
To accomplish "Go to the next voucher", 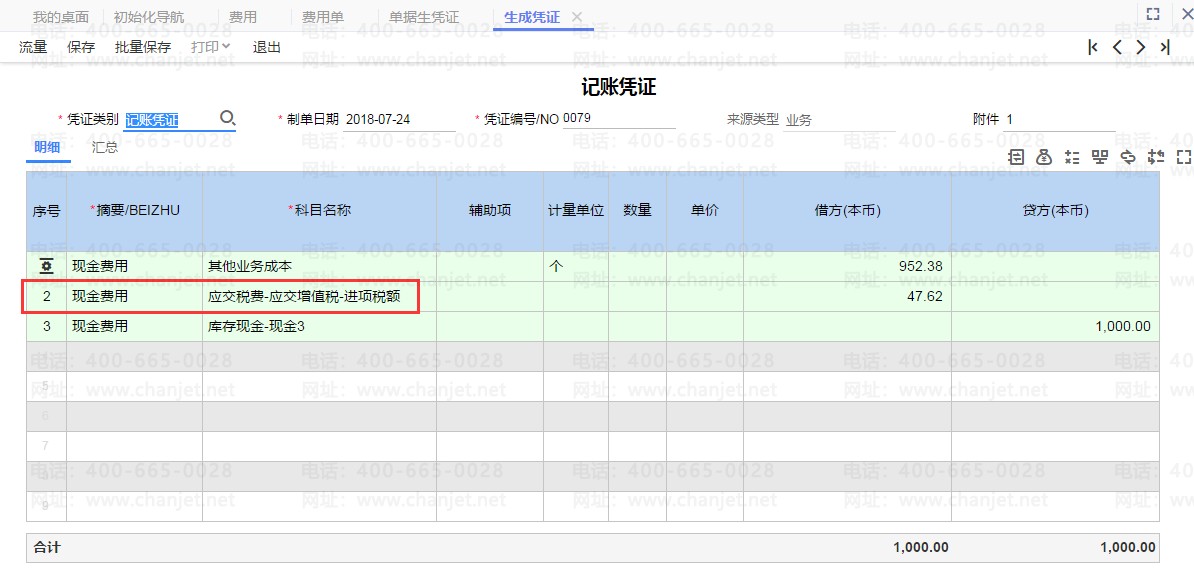I will 1140,46.
